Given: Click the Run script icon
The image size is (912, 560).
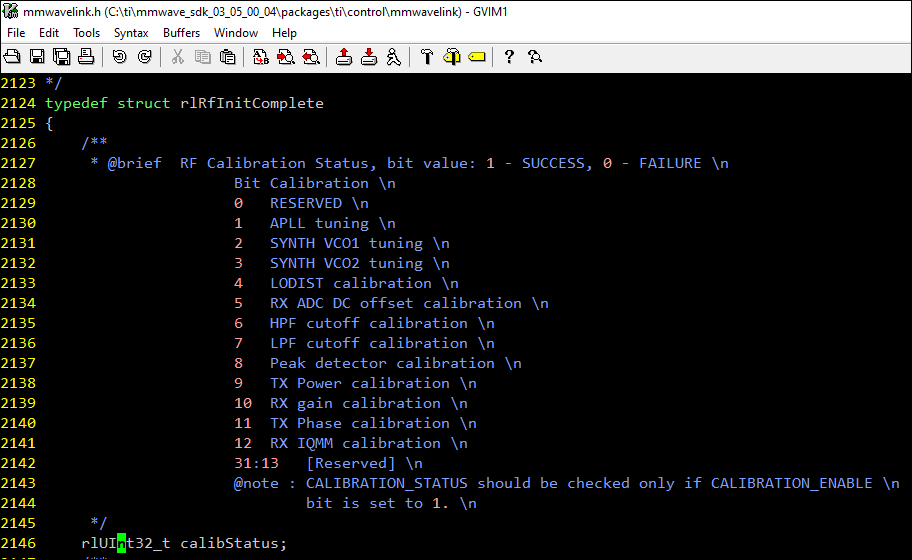Looking at the screenshot, I should coord(394,56).
